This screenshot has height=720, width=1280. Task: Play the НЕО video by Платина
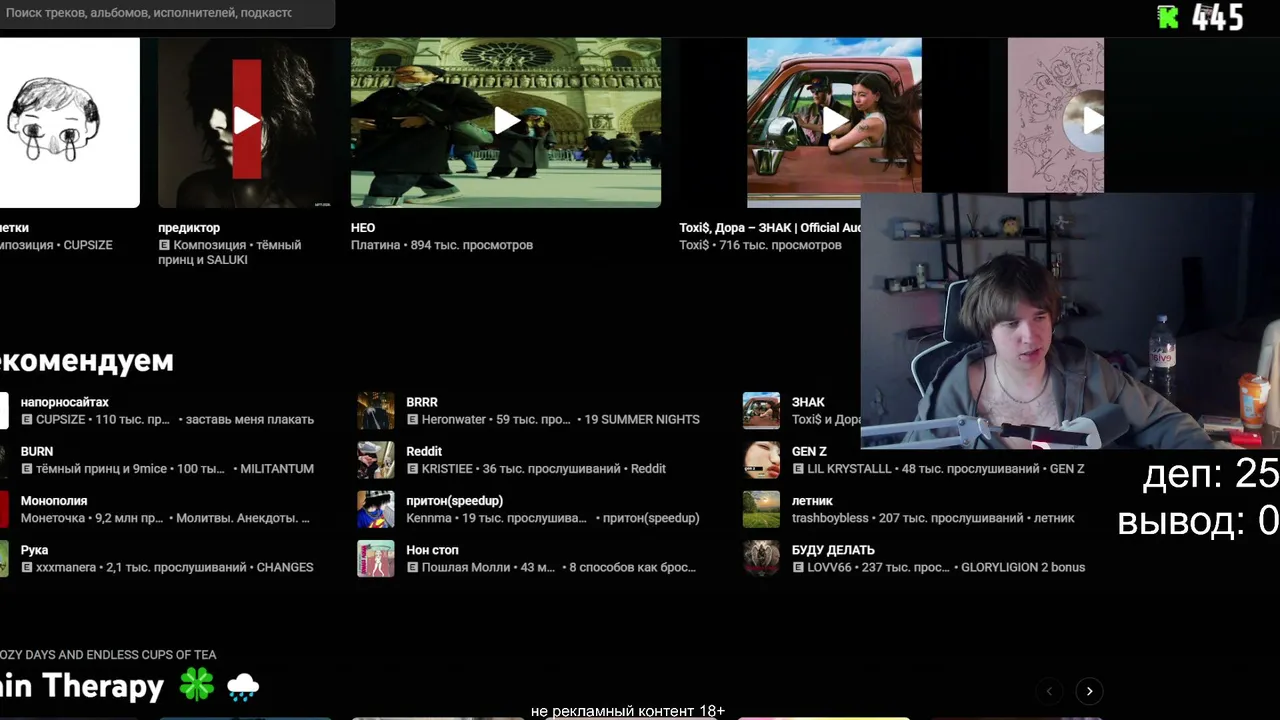(506, 122)
